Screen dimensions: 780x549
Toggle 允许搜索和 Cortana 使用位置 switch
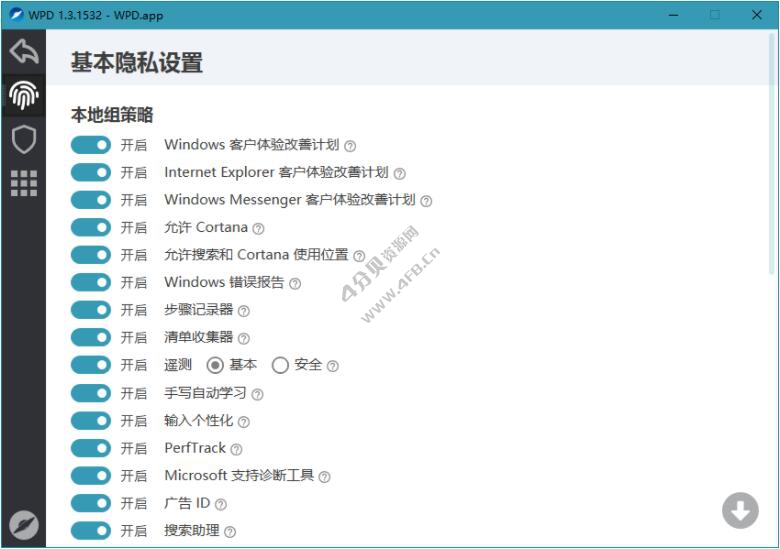pyautogui.click(x=91, y=255)
